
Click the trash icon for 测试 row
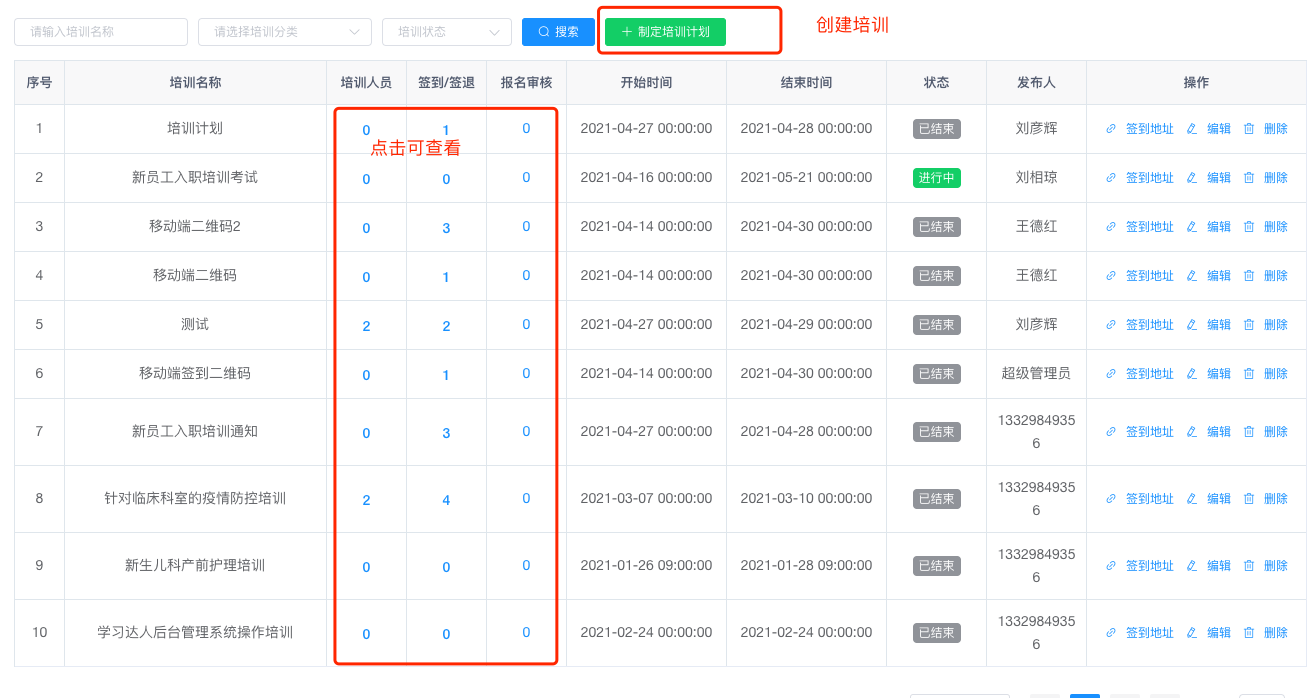(x=1248, y=325)
